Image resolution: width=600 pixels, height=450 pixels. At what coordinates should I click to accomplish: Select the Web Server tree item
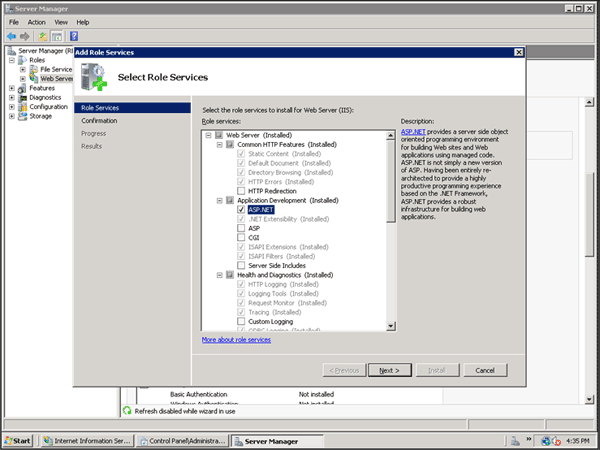[x=56, y=79]
